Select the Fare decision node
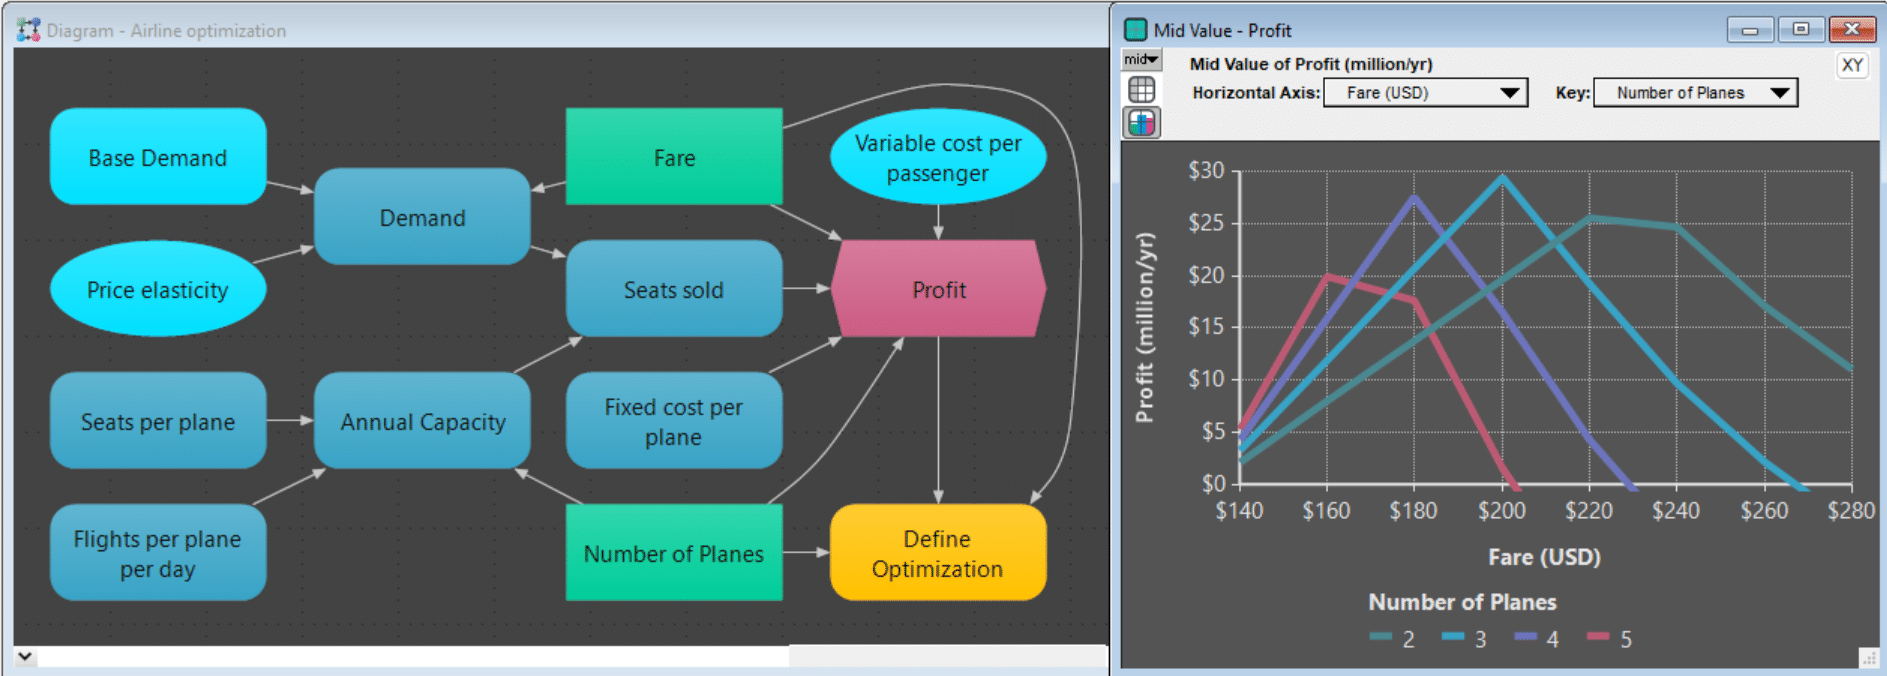The image size is (1887, 676). [673, 157]
